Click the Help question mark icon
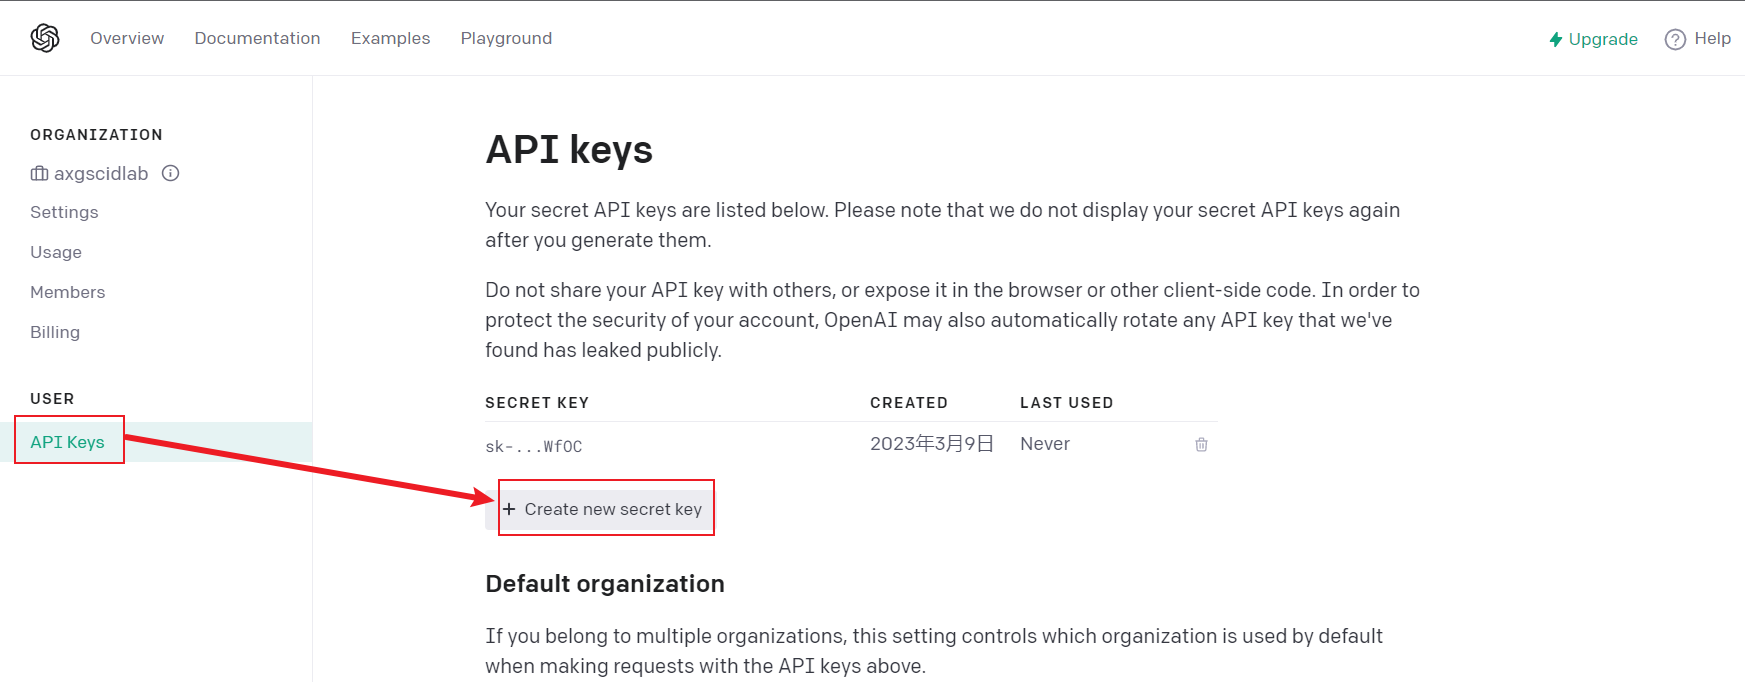The width and height of the screenshot is (1745, 682). [x=1675, y=39]
